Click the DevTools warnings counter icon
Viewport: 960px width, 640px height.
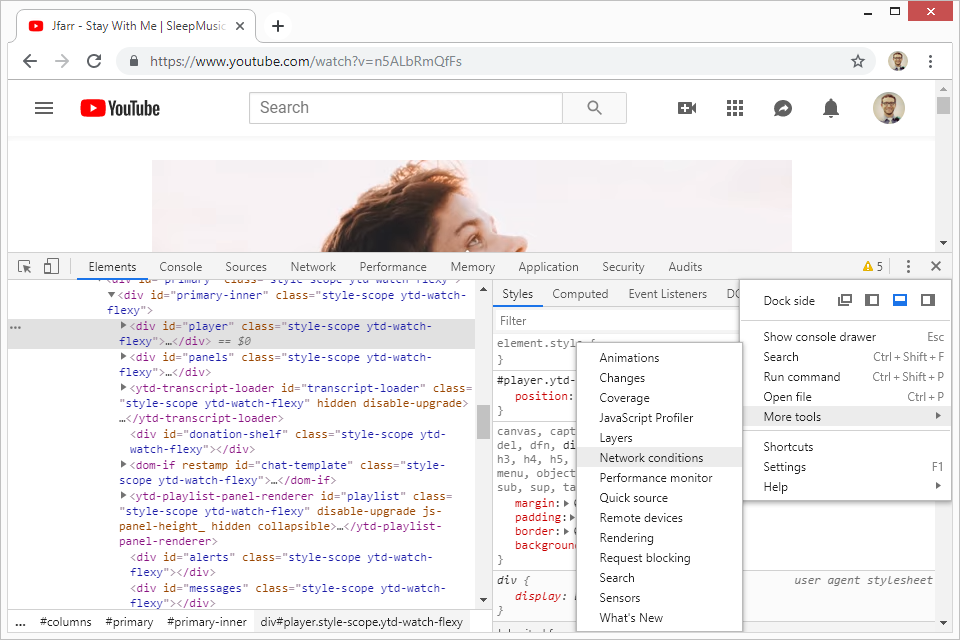(872, 267)
